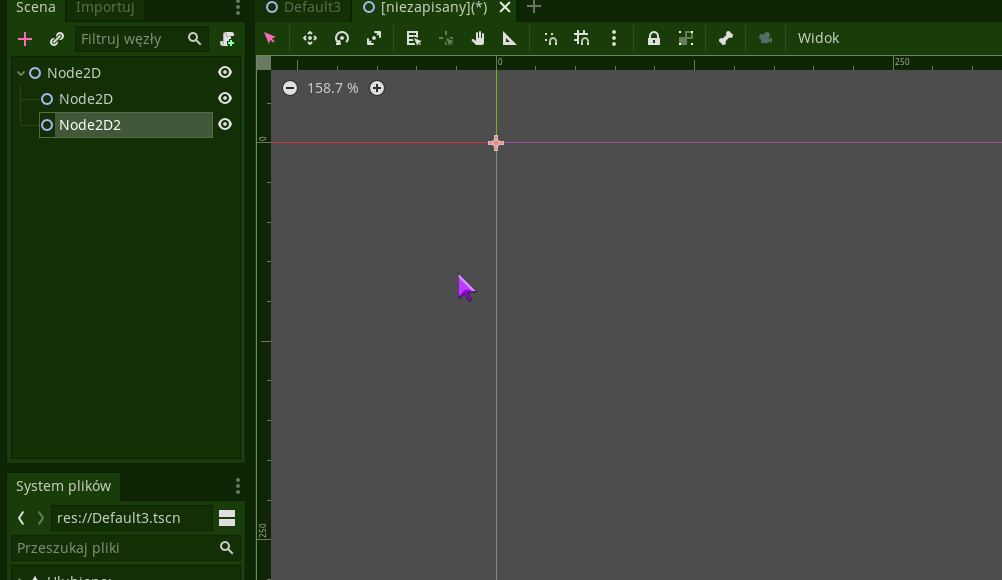Activate the Ruler mode tool
This screenshot has width=1002, height=580.
[509, 38]
